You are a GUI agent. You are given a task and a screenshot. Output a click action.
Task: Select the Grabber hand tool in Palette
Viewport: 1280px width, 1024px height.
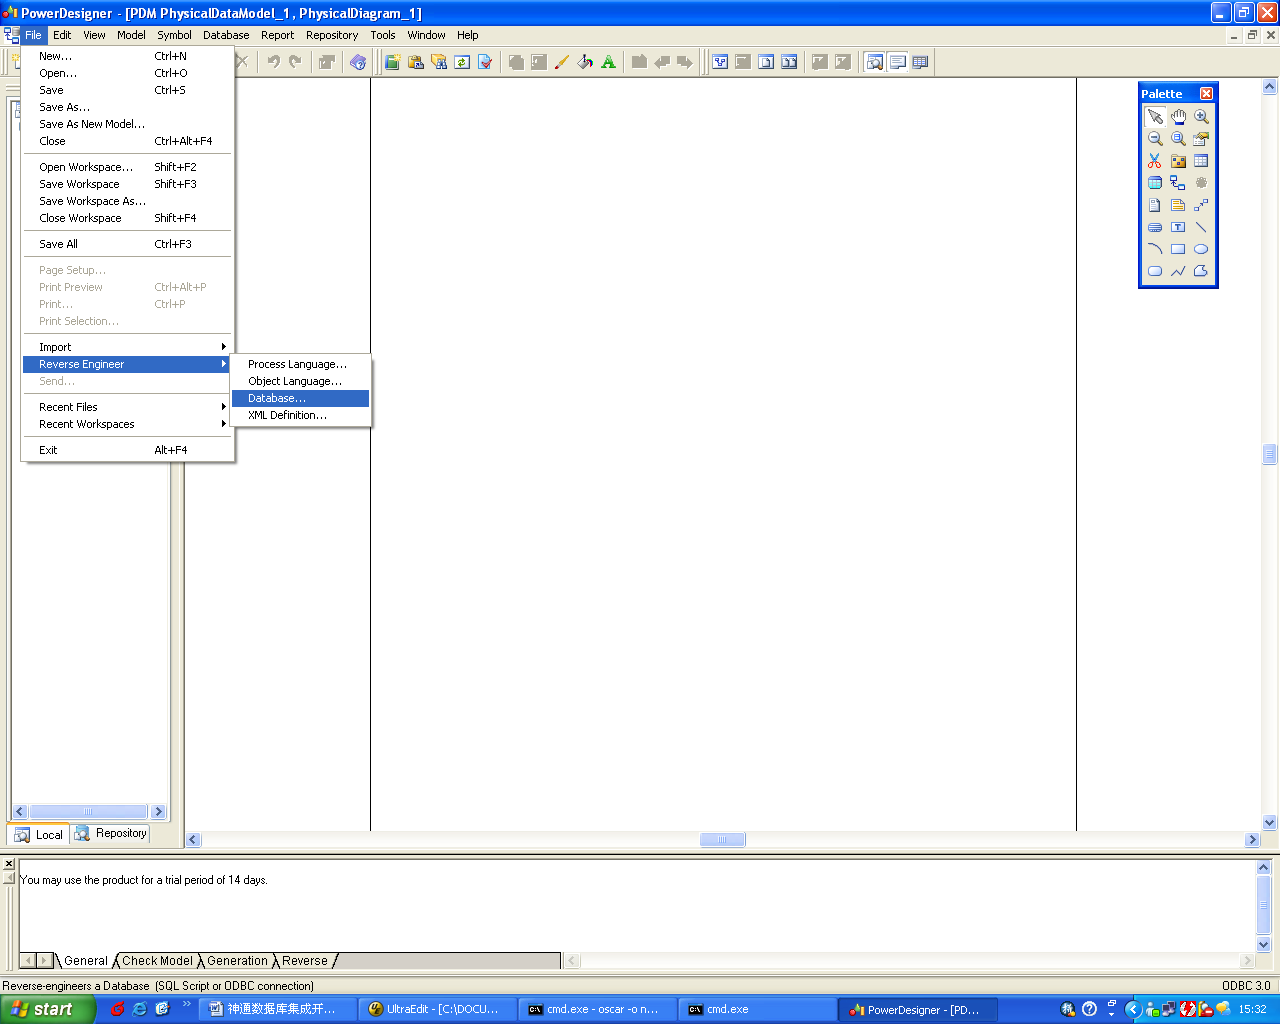click(x=1178, y=117)
